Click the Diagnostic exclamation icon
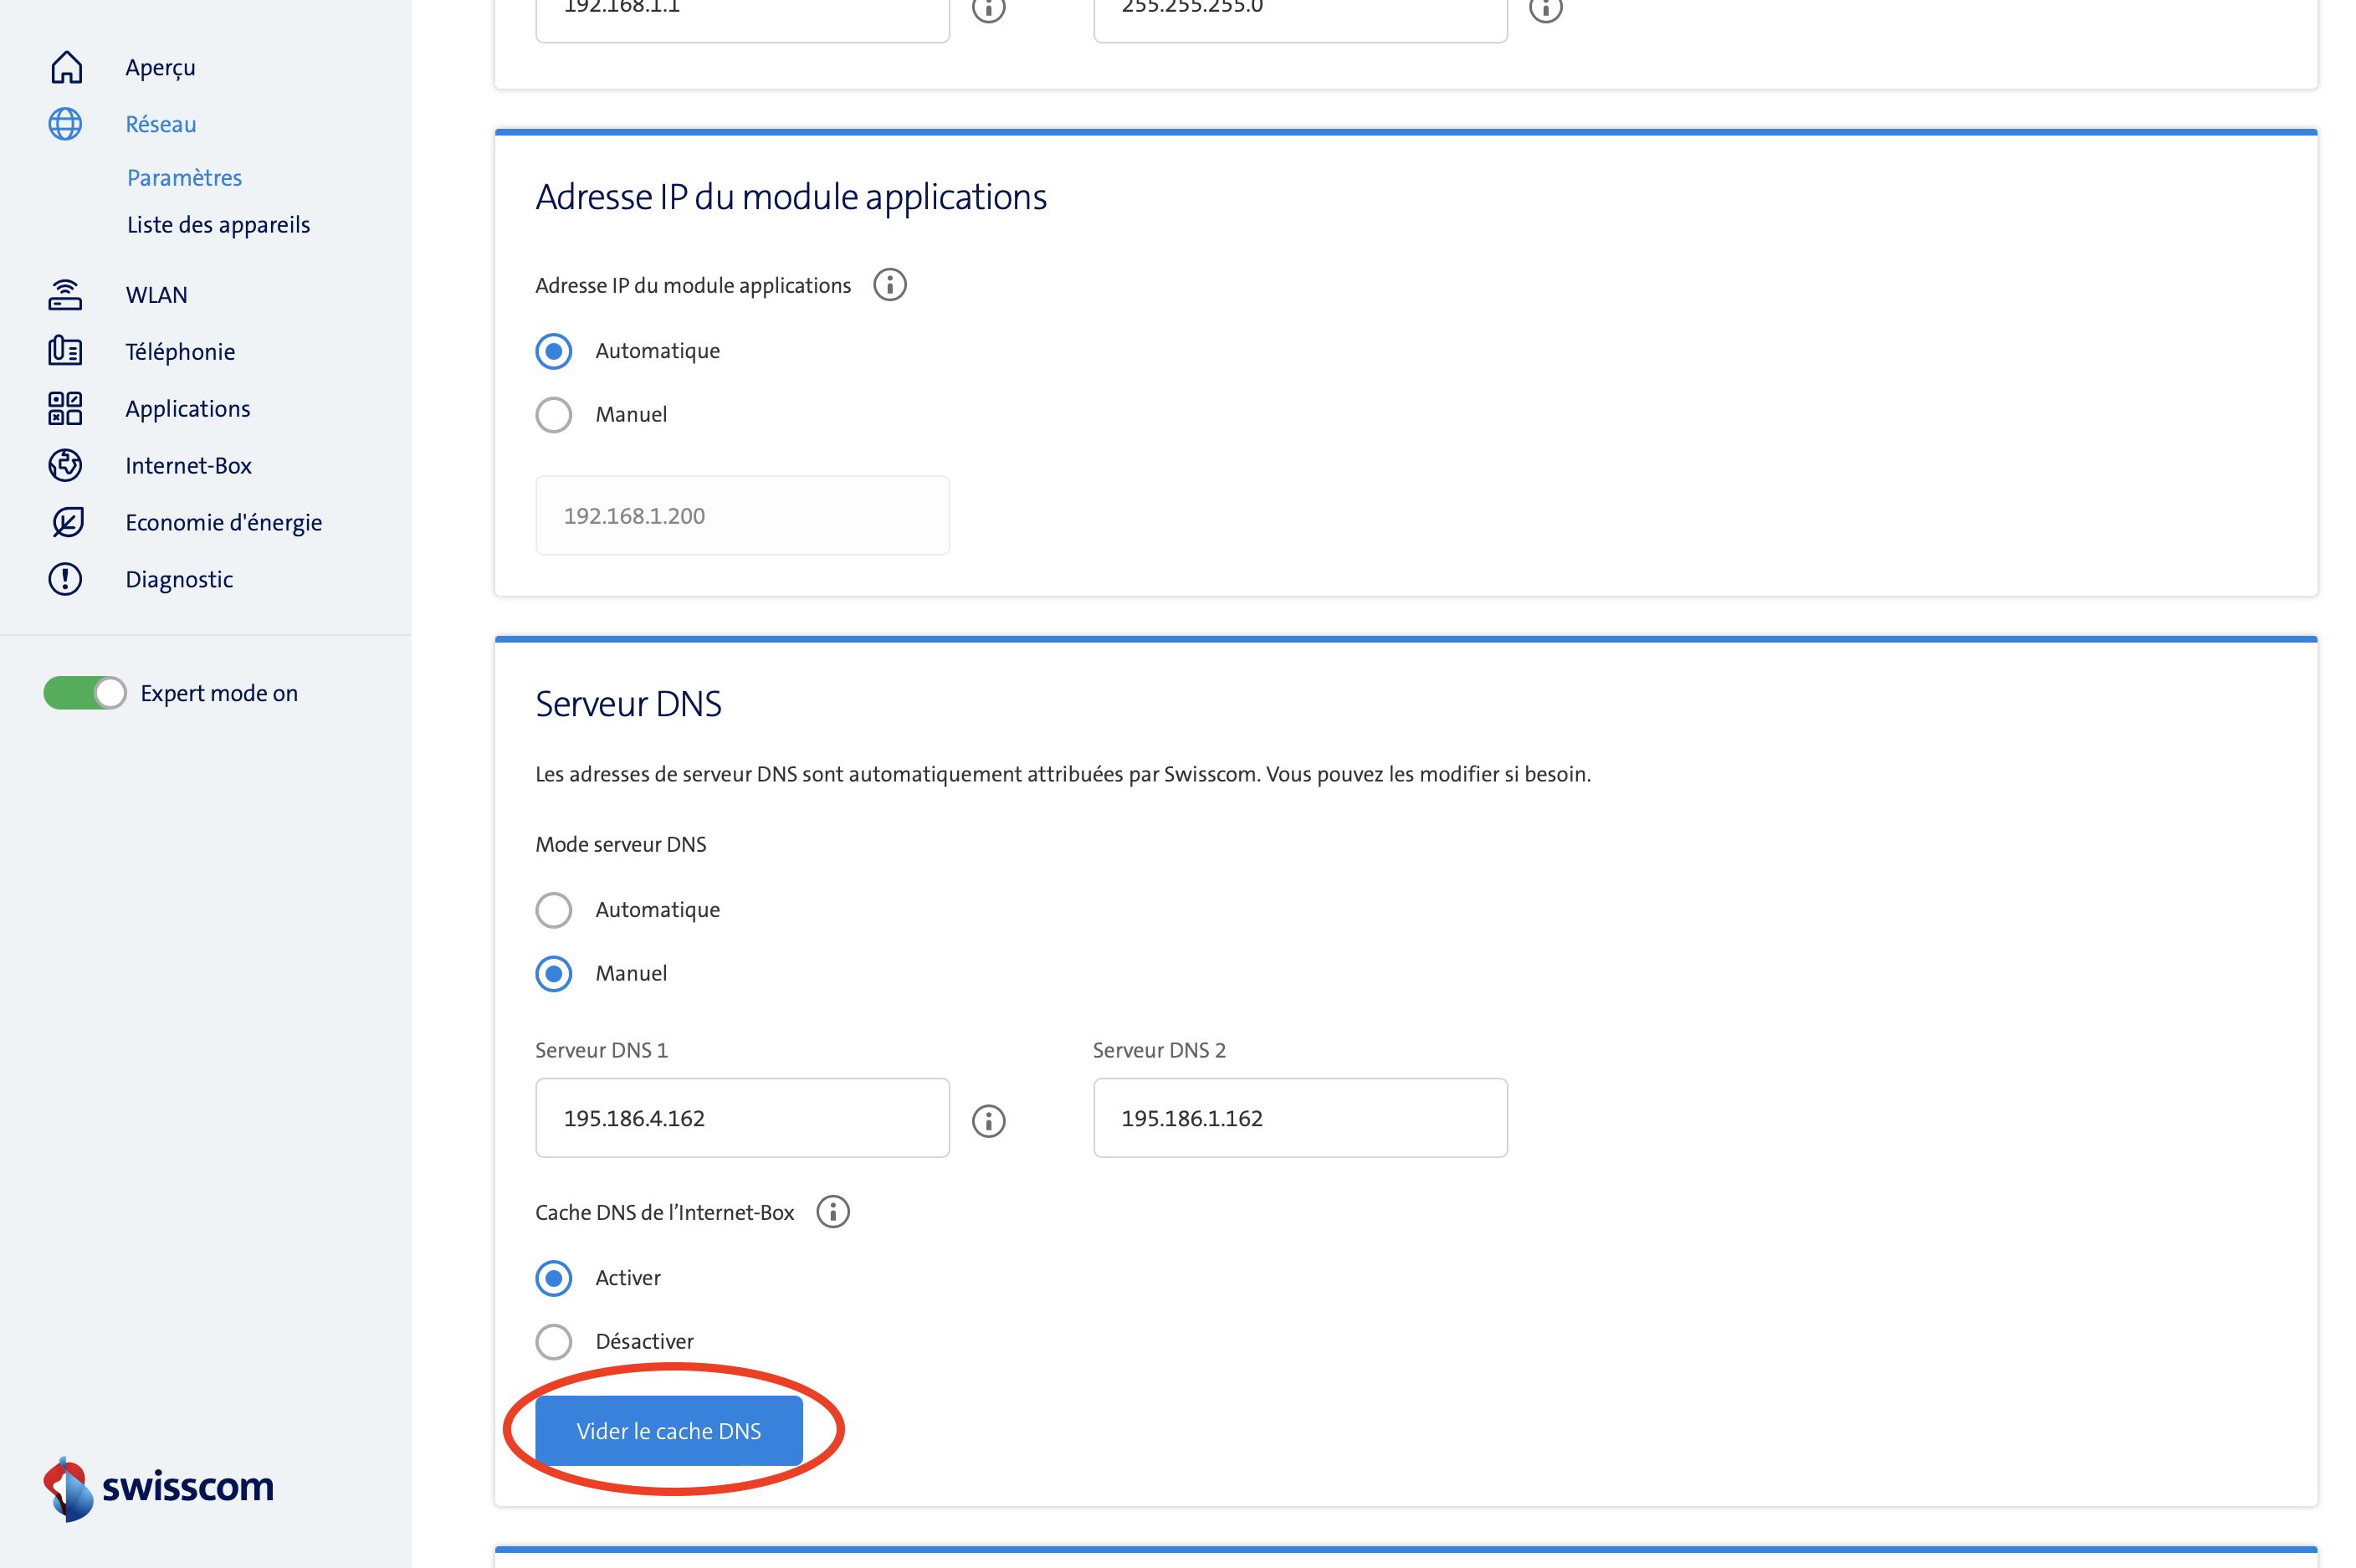 coord(66,579)
